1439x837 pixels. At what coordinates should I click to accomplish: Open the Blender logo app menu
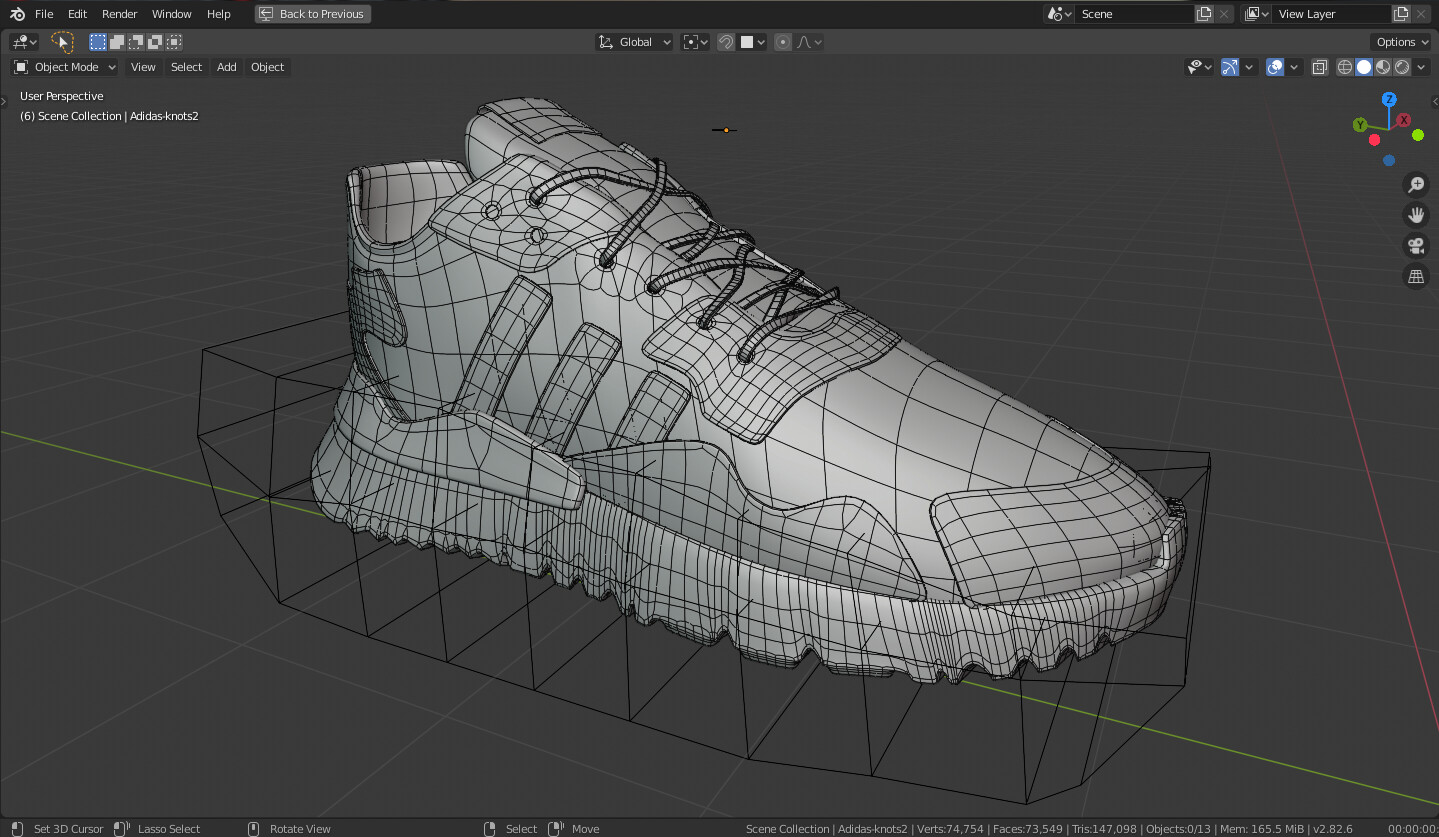[17, 14]
